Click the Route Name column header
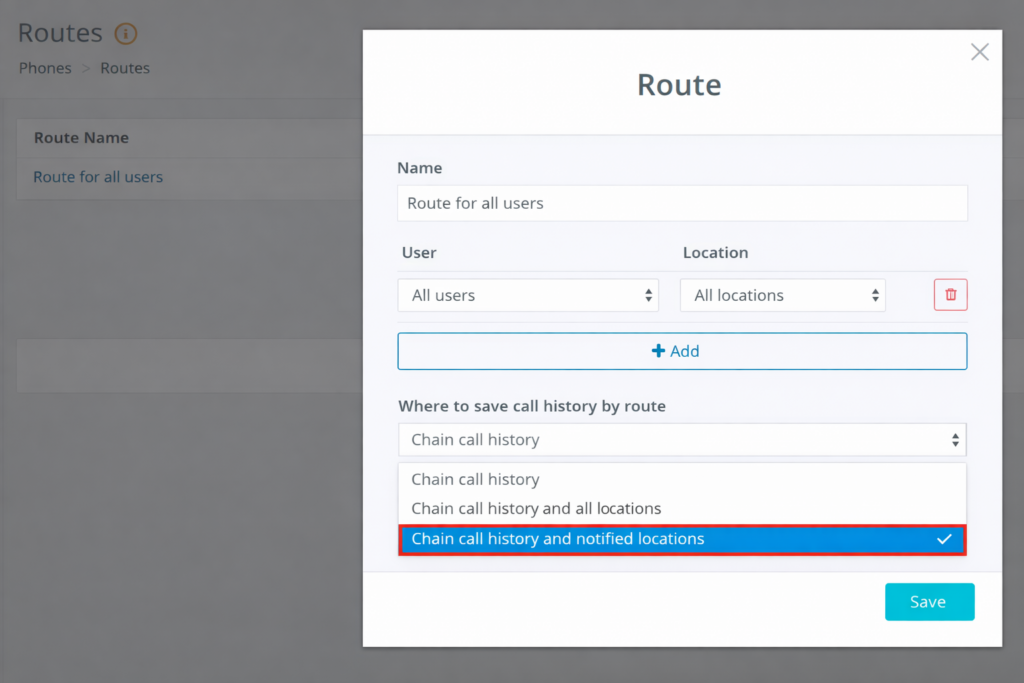 click(81, 138)
